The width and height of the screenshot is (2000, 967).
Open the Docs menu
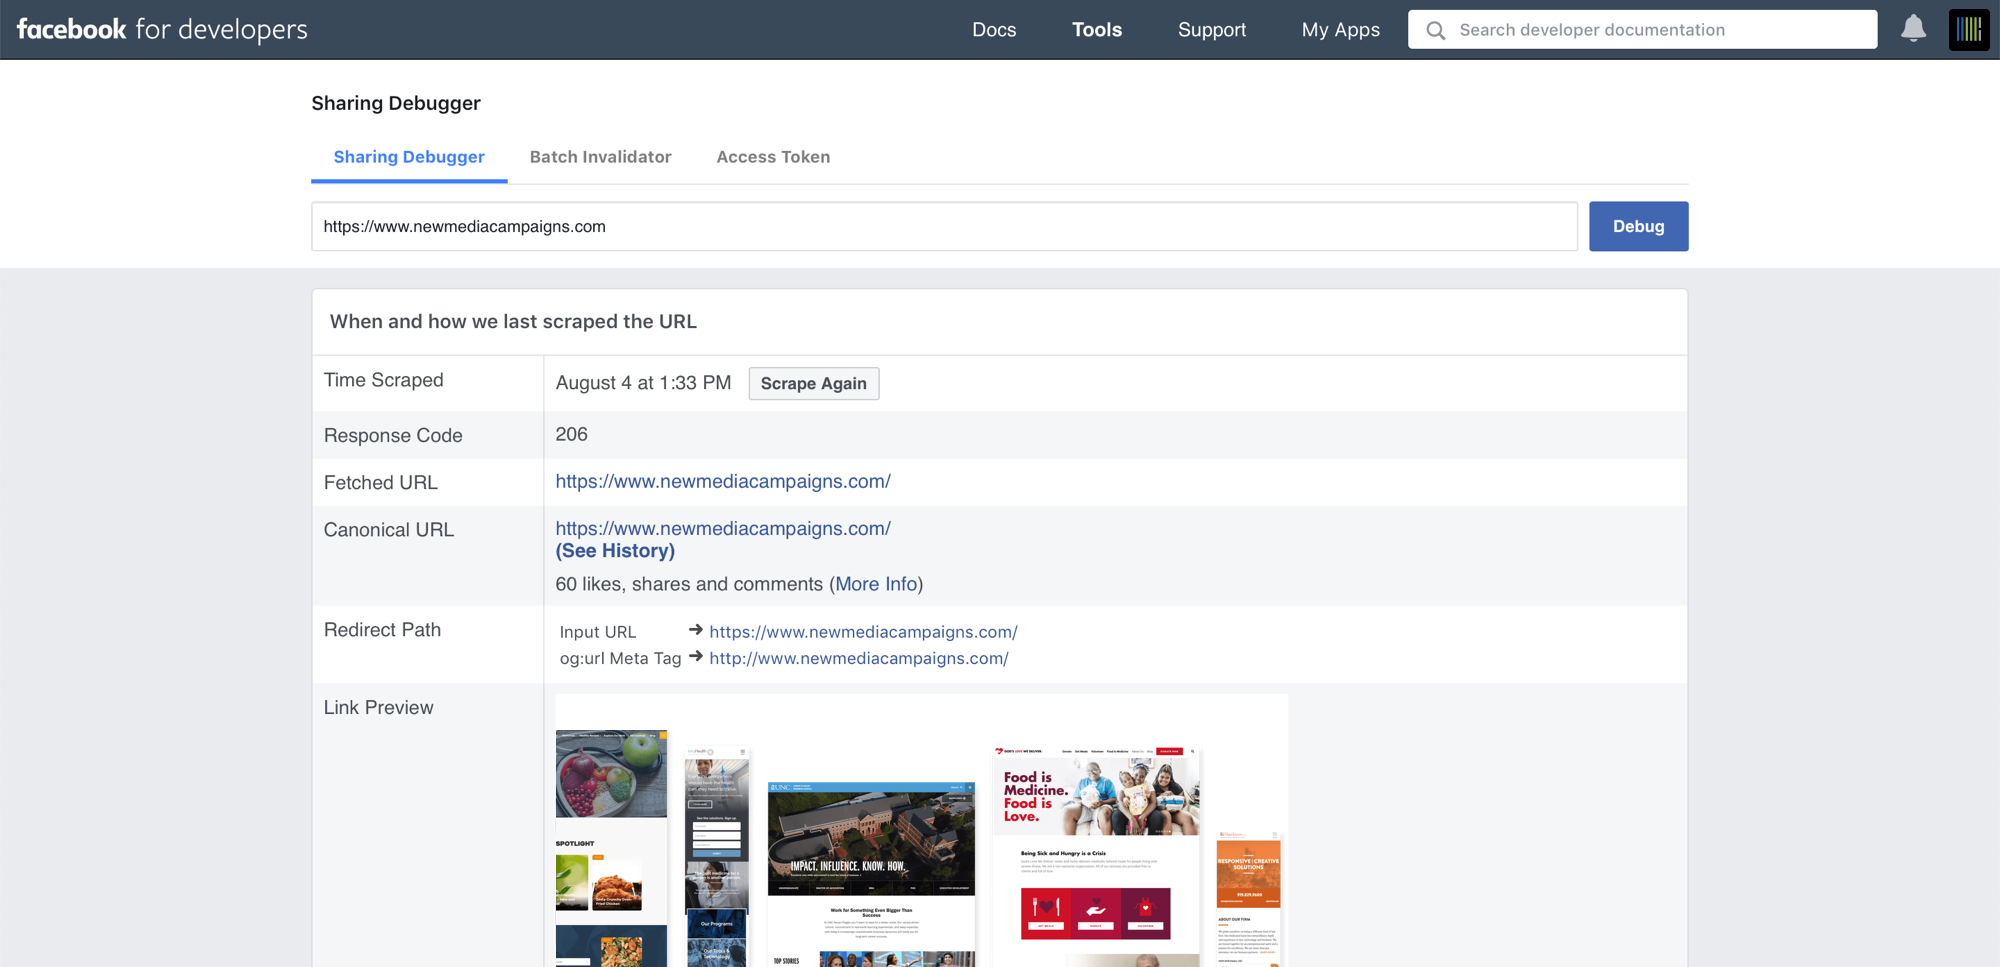click(994, 30)
